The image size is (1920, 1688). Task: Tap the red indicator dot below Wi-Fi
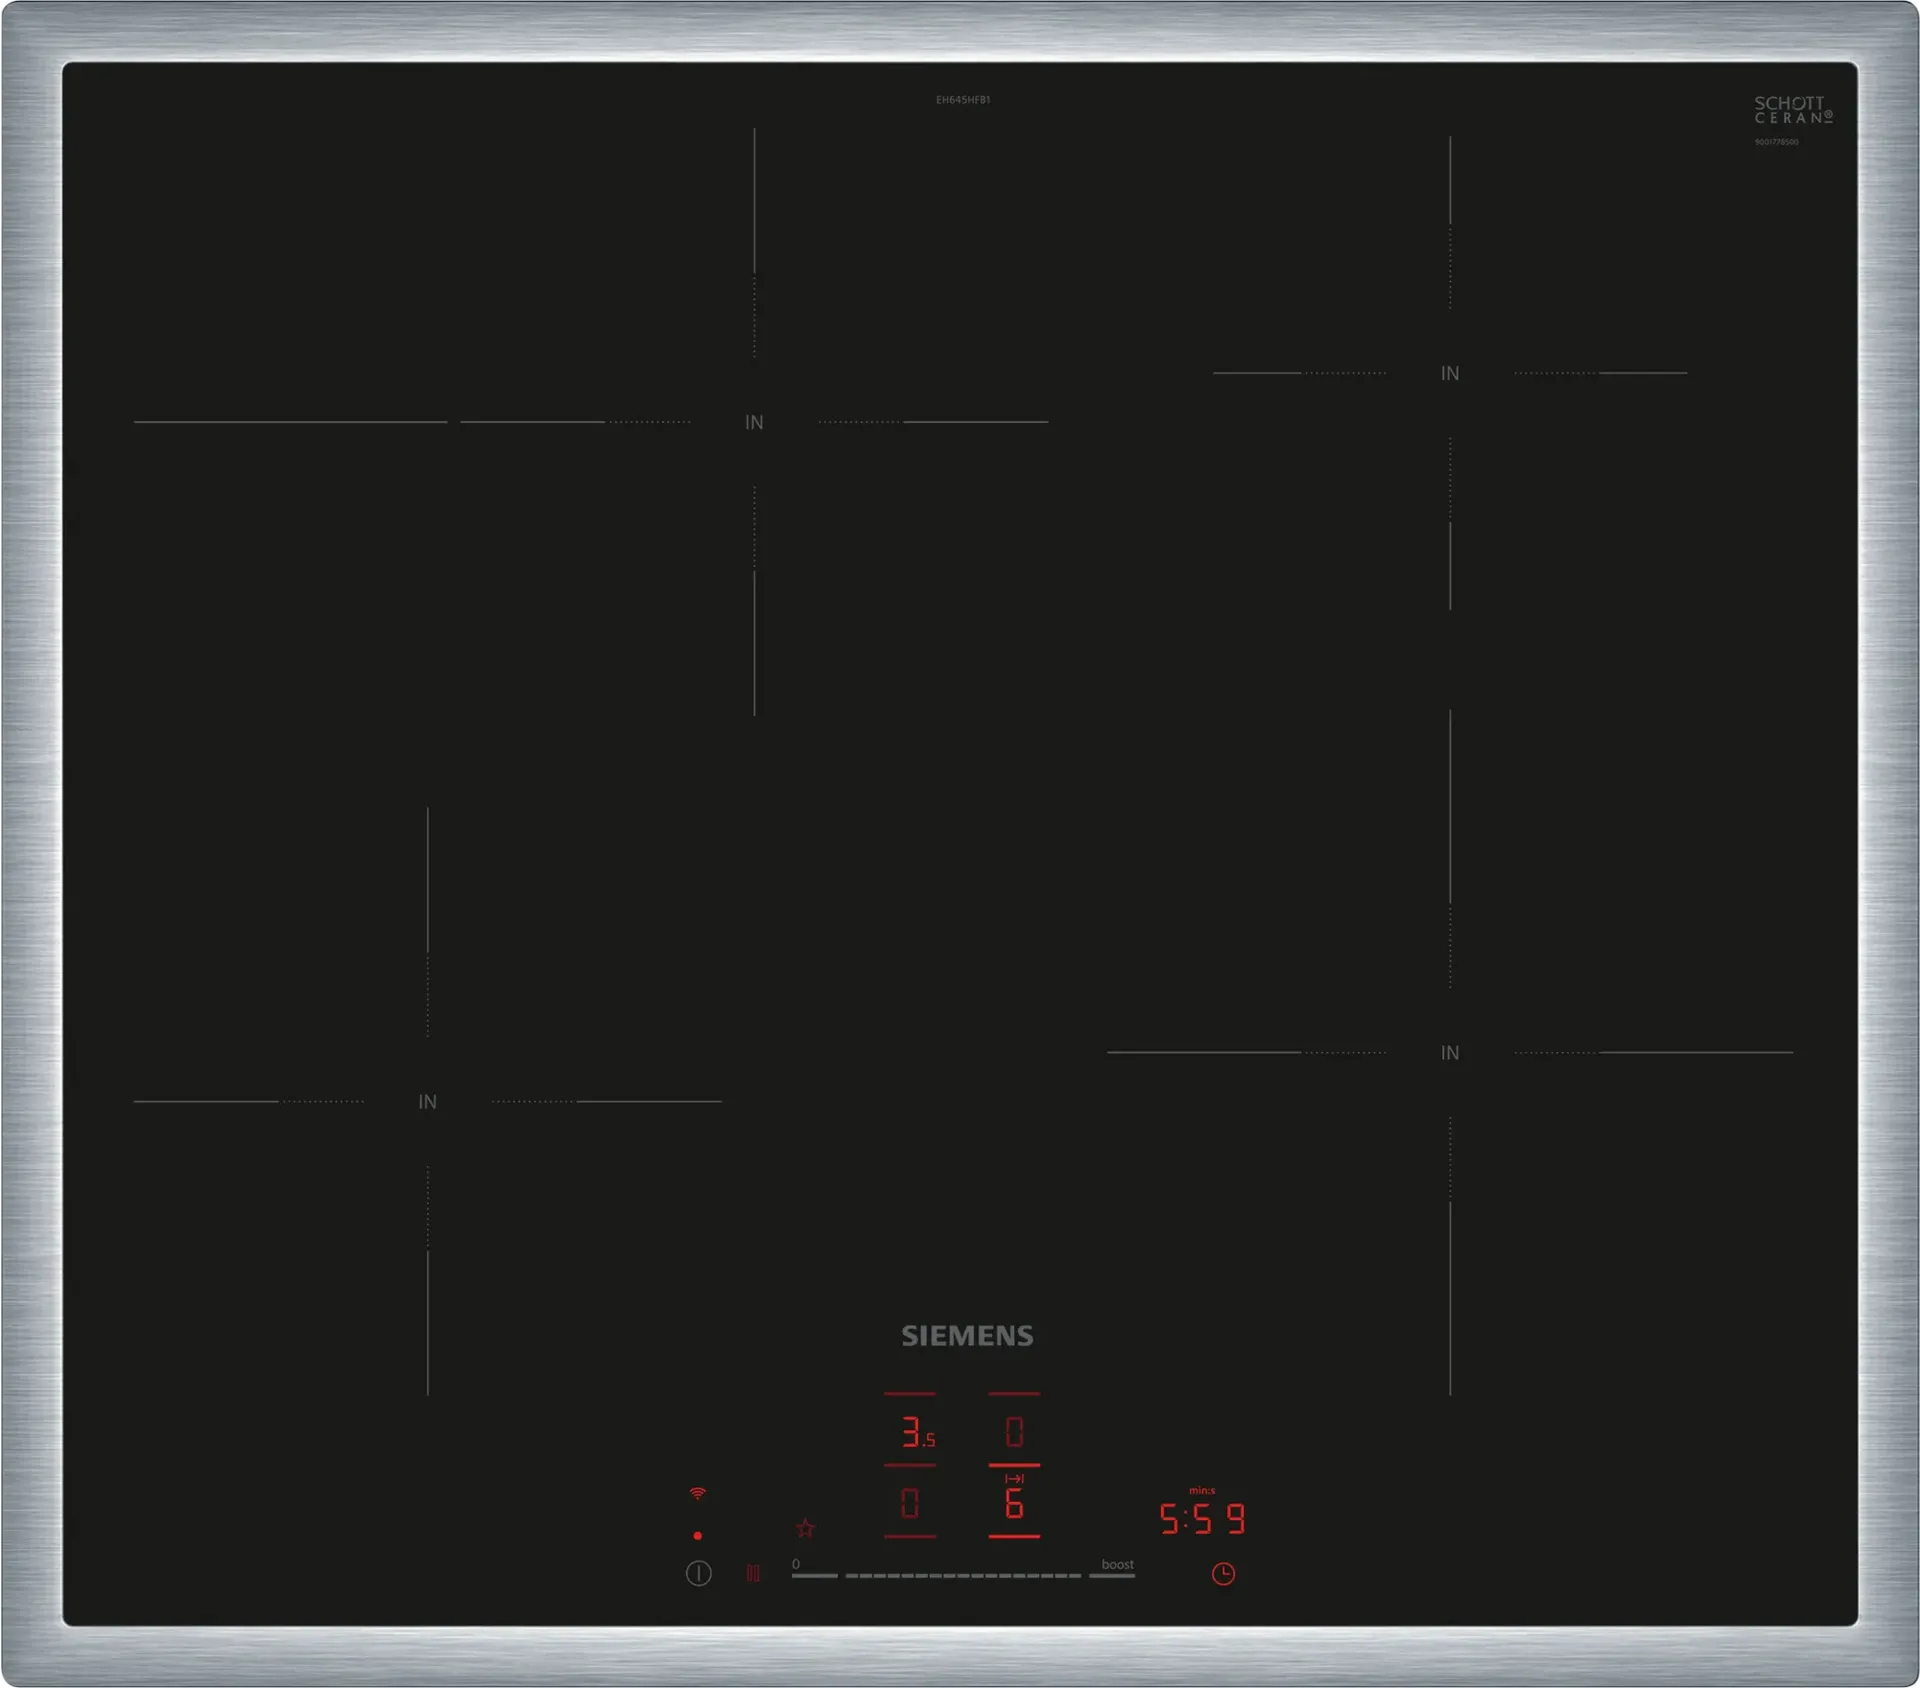[x=698, y=1535]
